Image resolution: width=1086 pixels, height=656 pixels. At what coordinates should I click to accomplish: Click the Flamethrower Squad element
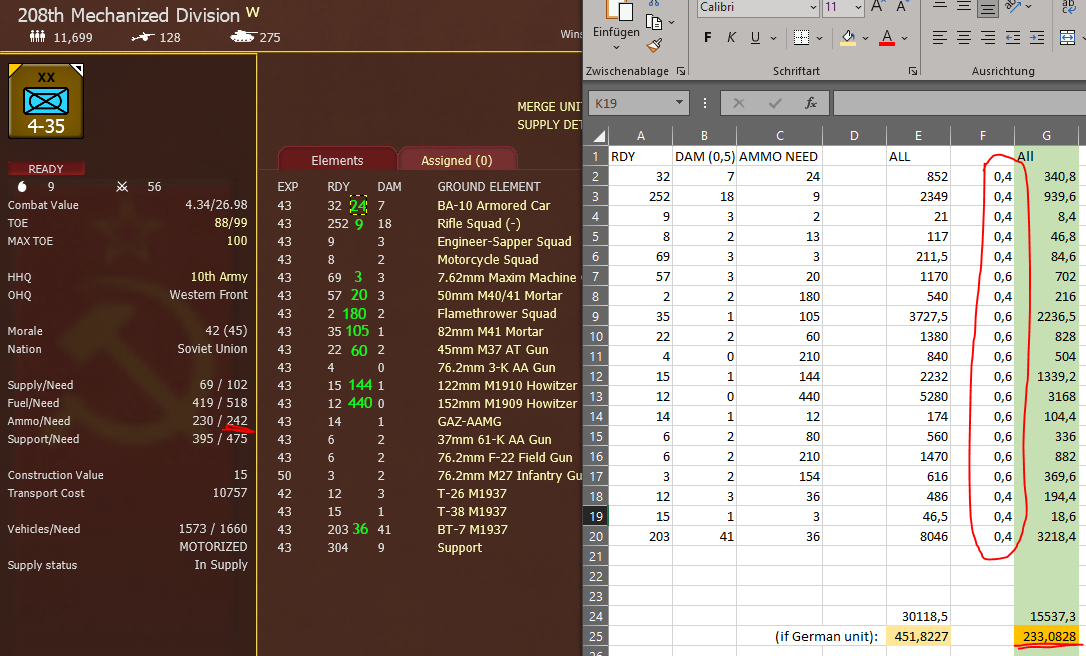click(497, 314)
